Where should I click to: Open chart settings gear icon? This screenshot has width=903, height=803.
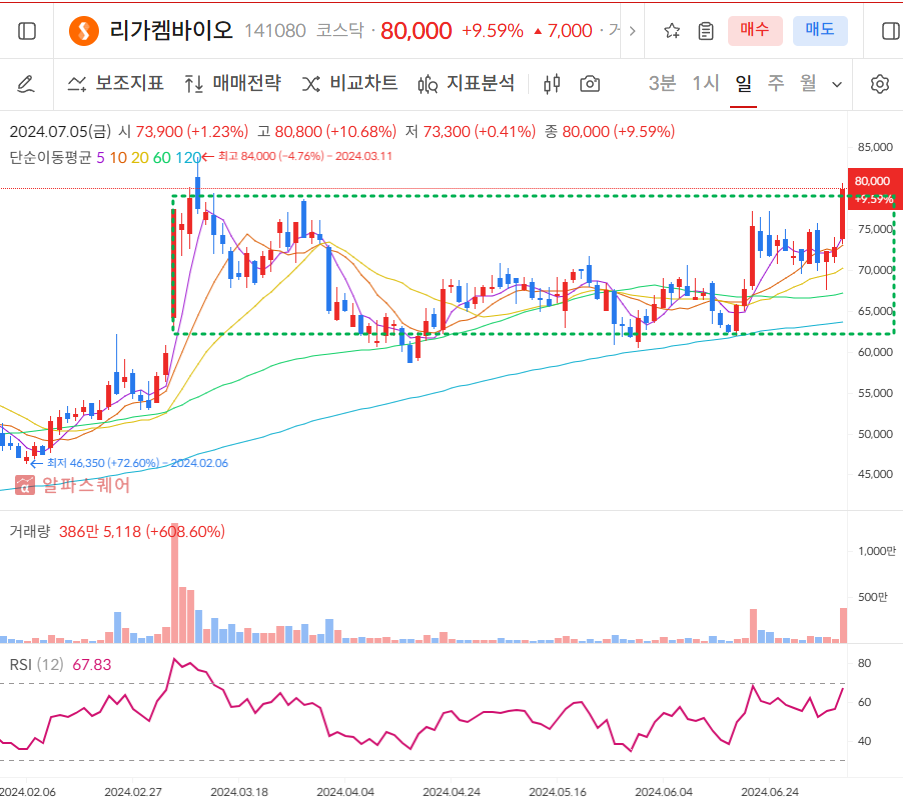coord(879,84)
